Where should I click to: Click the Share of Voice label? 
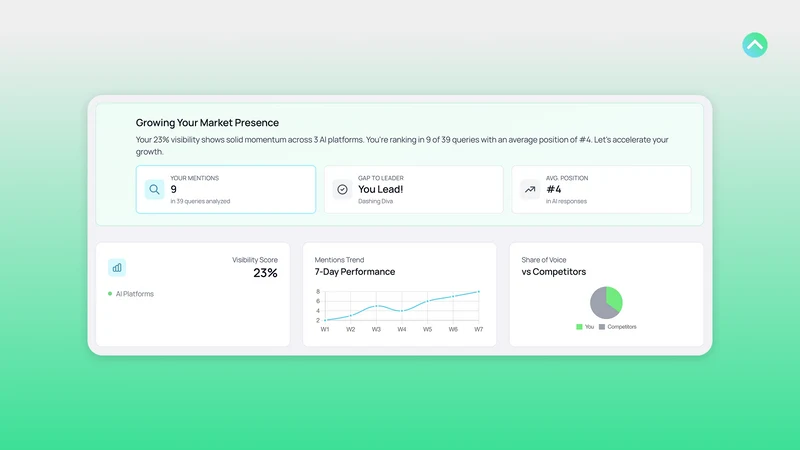544,260
